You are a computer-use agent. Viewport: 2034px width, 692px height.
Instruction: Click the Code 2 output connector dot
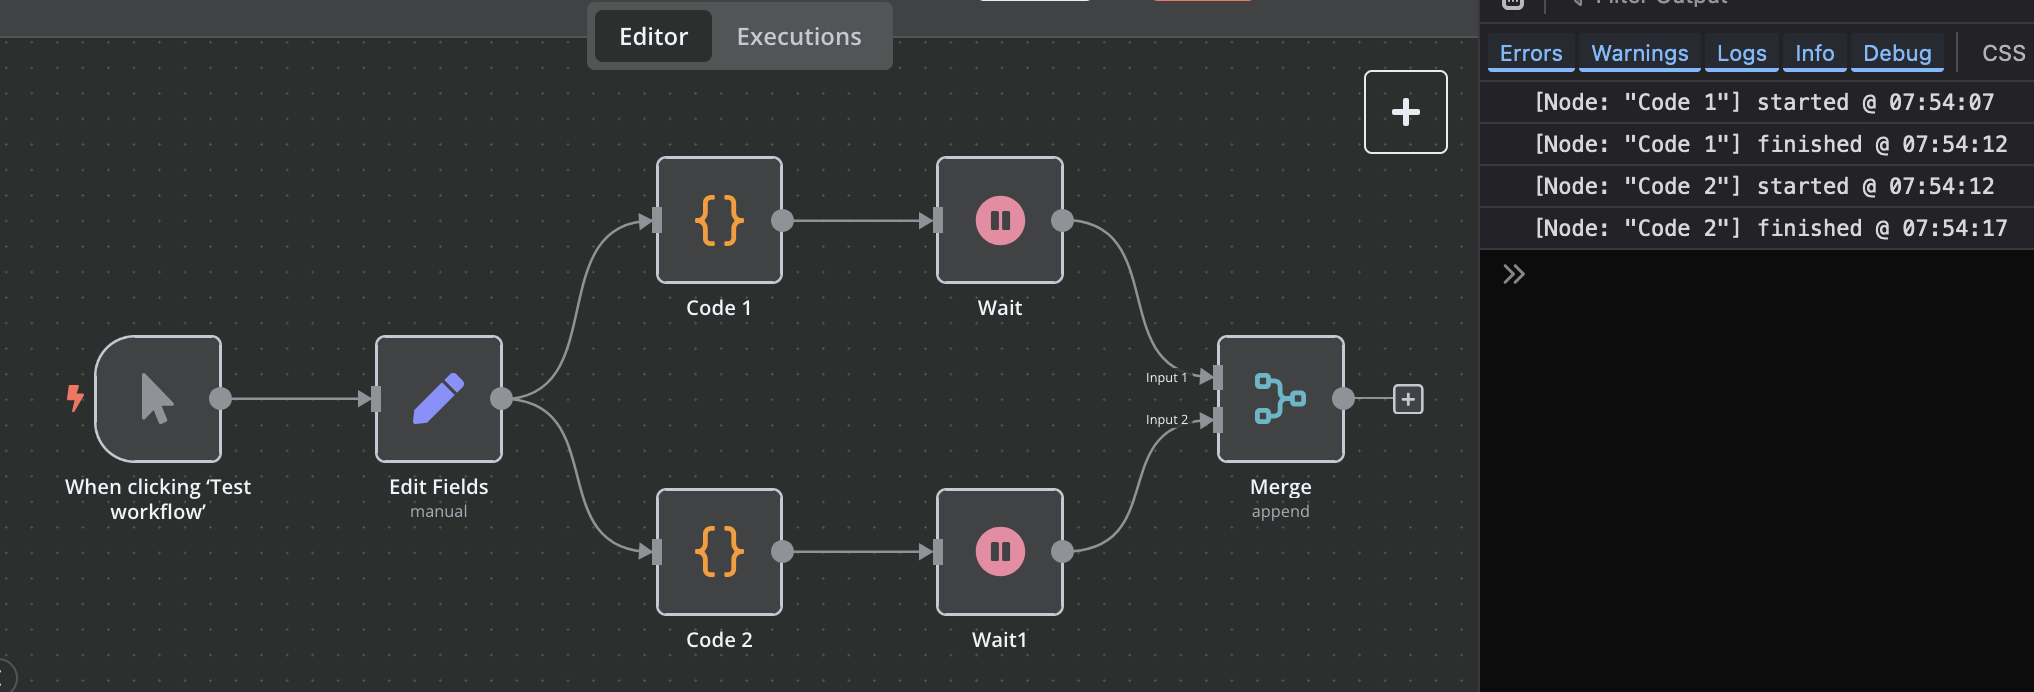coord(782,551)
